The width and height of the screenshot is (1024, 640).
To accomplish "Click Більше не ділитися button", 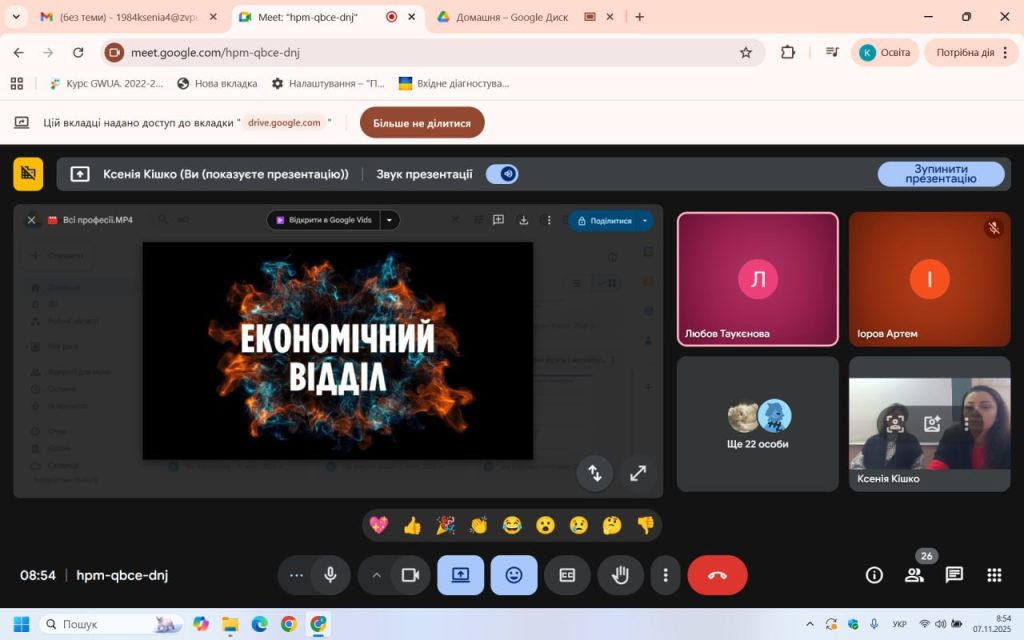I will [x=422, y=123].
